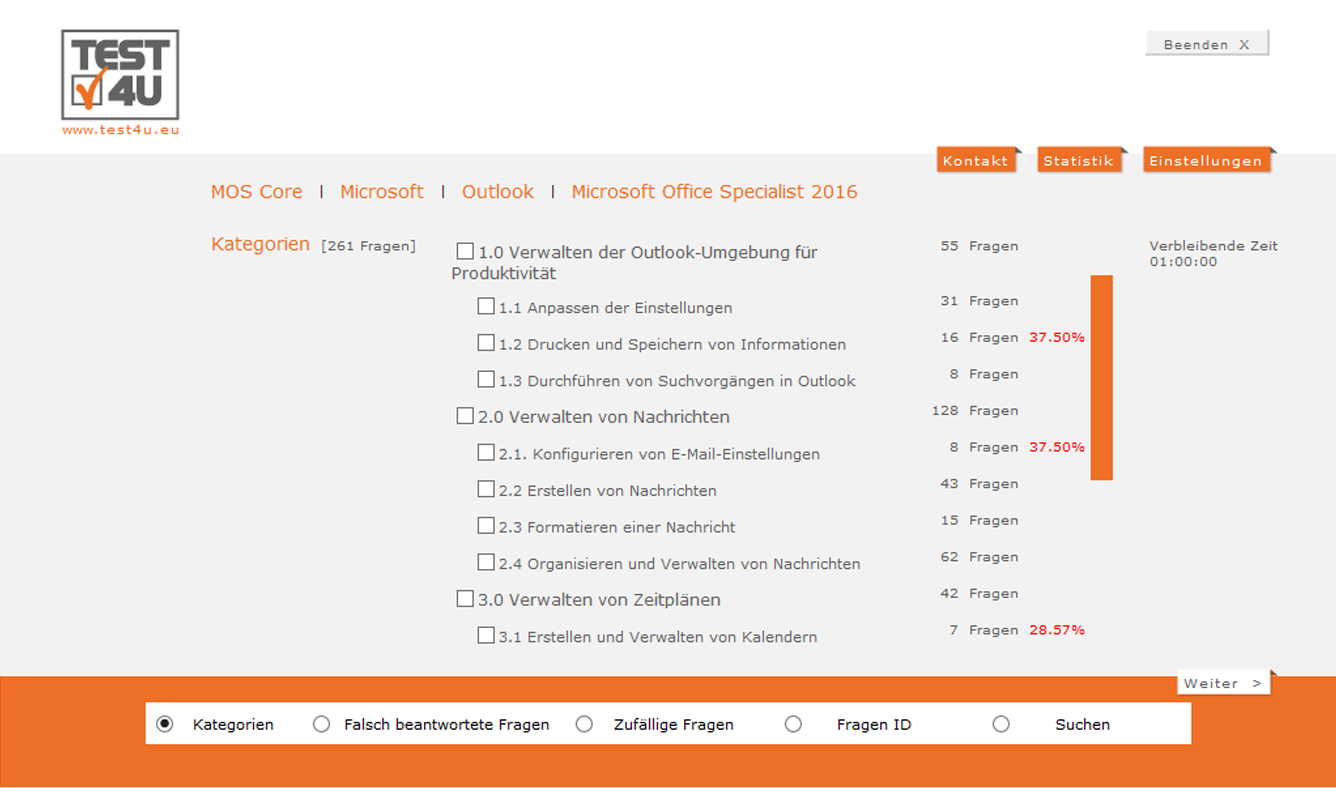Check 3.0 Verwalten von Zeitplänen
Screen dimensions: 1336x788
pos(465,598)
